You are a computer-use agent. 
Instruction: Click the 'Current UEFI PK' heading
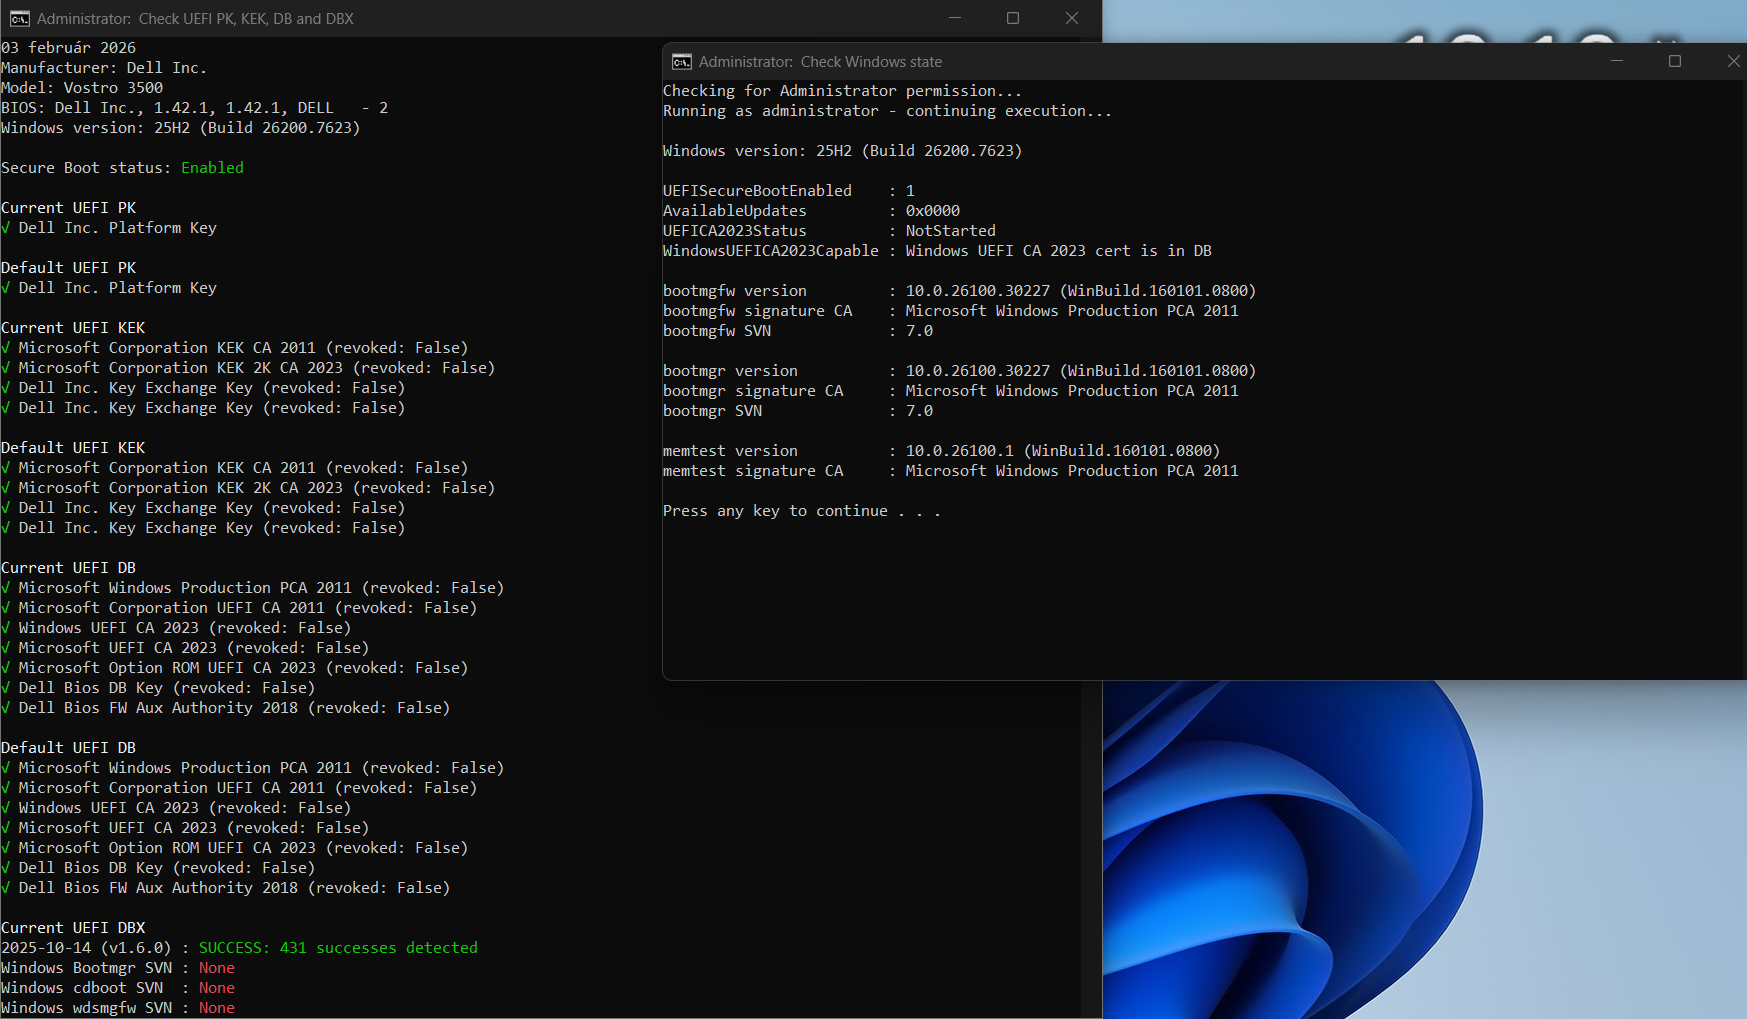(69, 208)
